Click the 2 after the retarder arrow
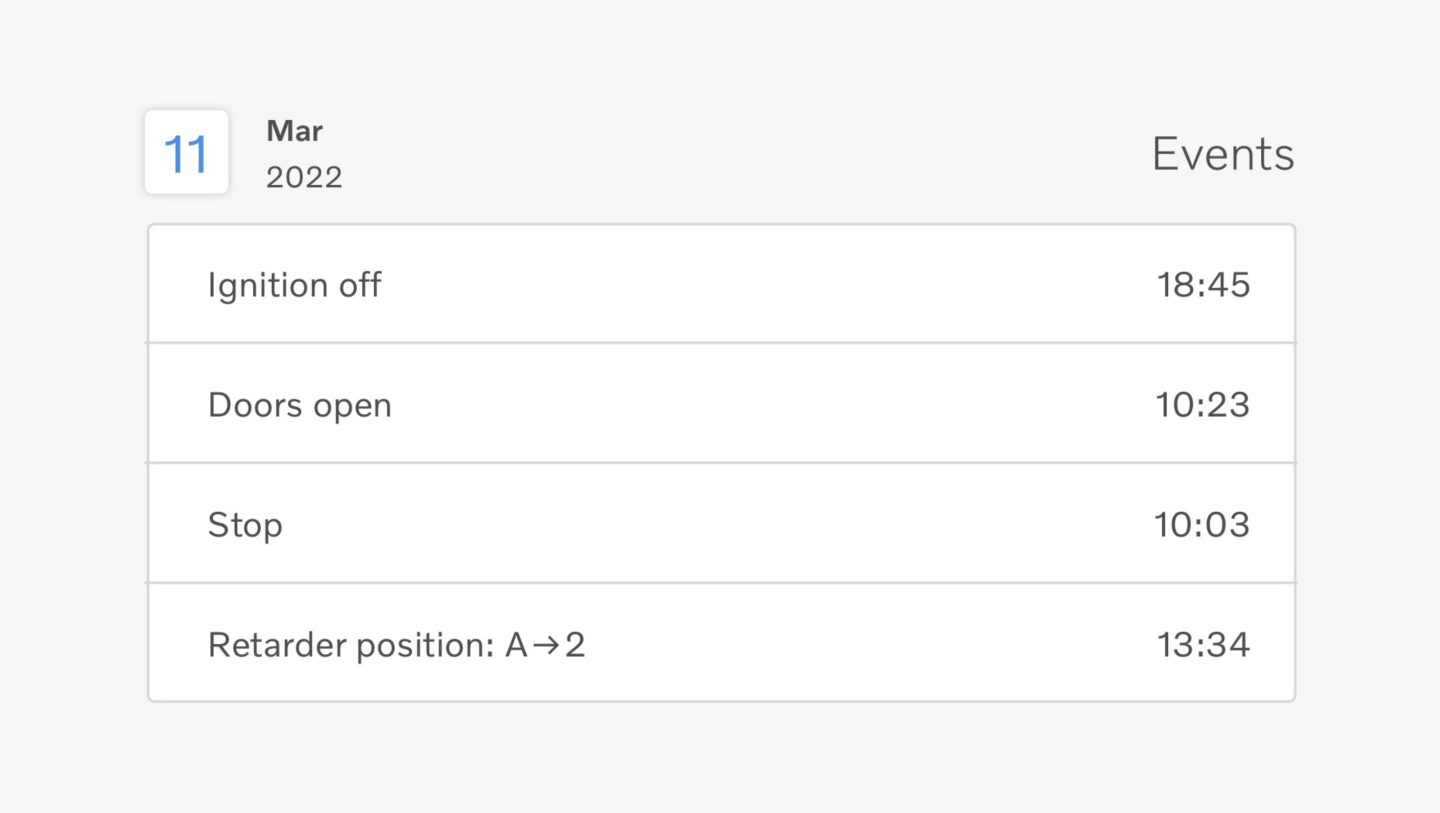The image size is (1440, 813). click(x=574, y=645)
